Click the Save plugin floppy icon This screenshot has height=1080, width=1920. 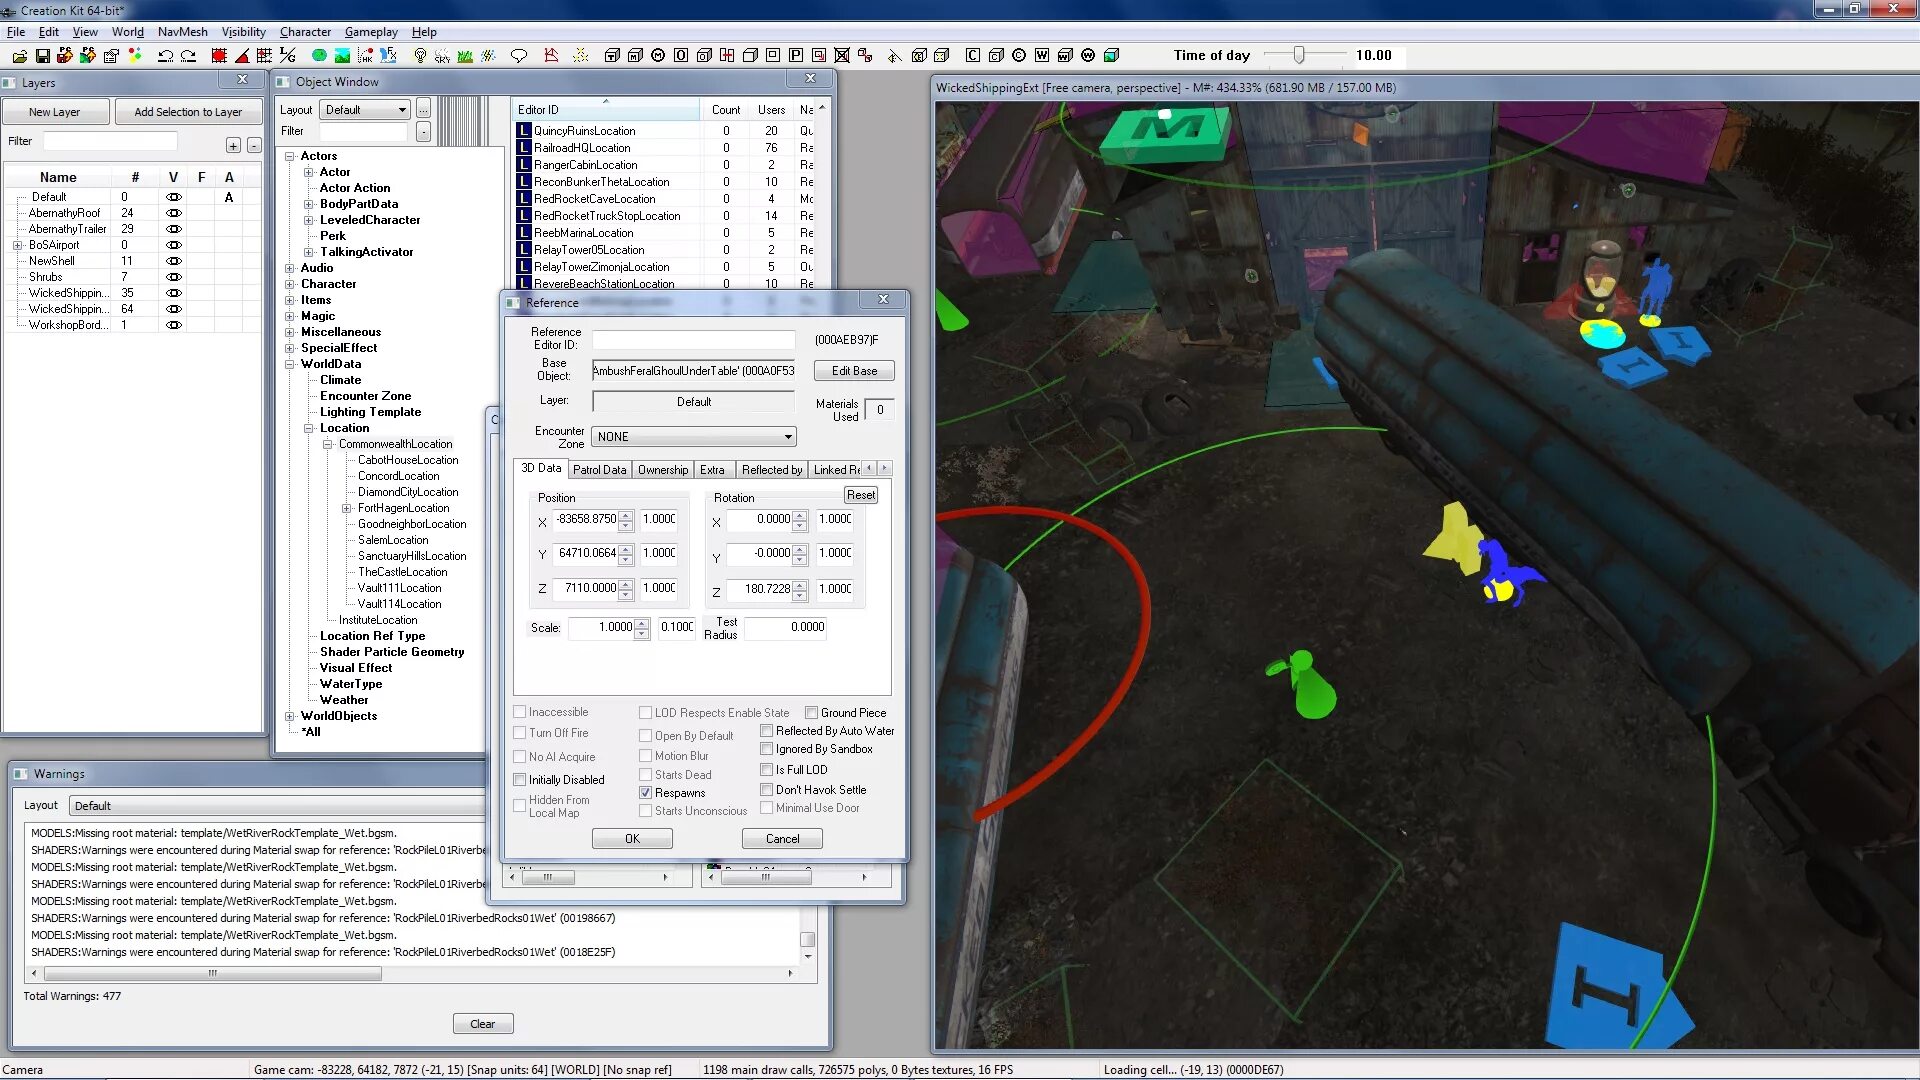pyautogui.click(x=43, y=56)
